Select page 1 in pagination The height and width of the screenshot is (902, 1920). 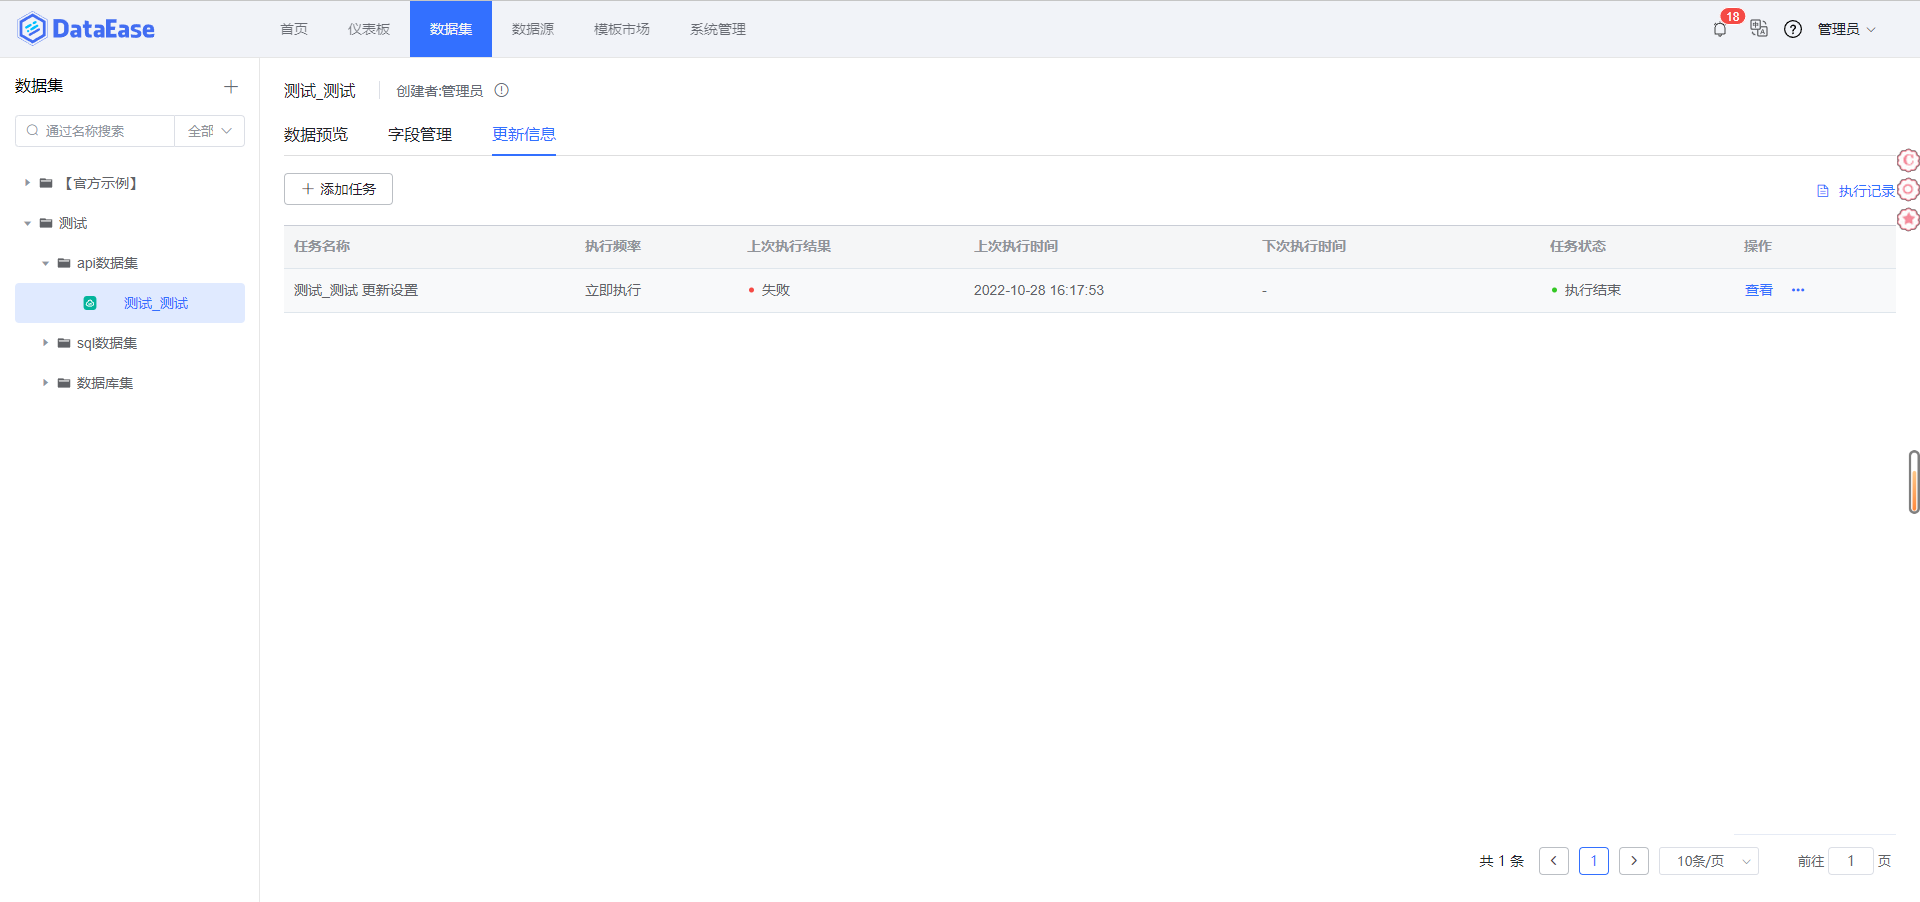pos(1594,861)
